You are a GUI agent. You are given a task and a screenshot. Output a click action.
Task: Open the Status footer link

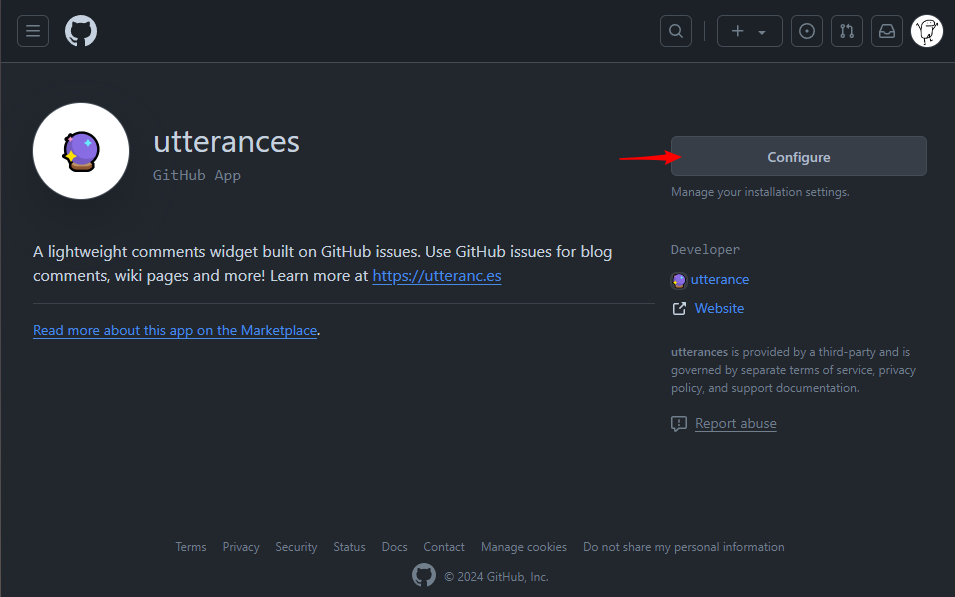click(349, 547)
